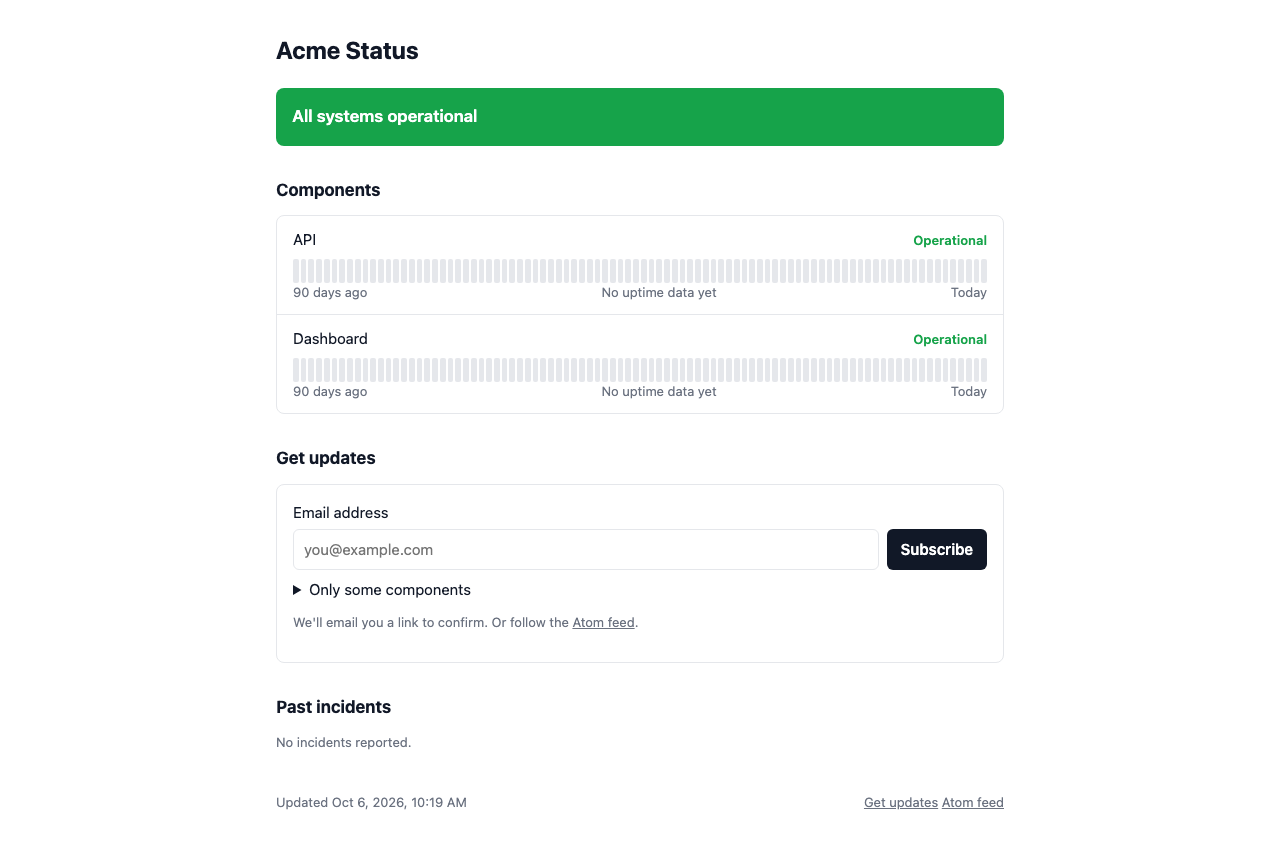Select the API component name
The width and height of the screenshot is (1280, 860).
point(304,239)
